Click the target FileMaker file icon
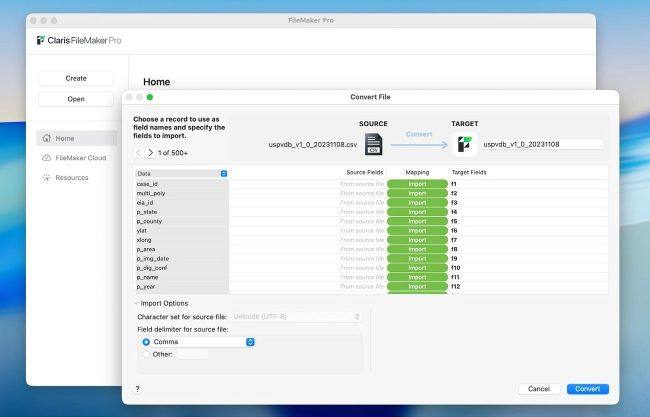The image size is (650, 417). (464, 144)
